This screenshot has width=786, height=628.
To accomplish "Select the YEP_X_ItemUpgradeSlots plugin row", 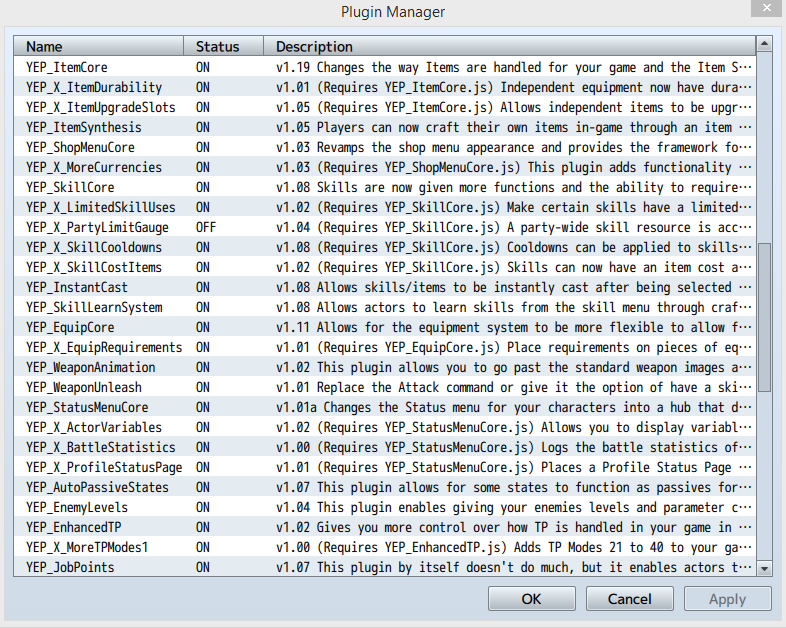I will click(x=384, y=107).
